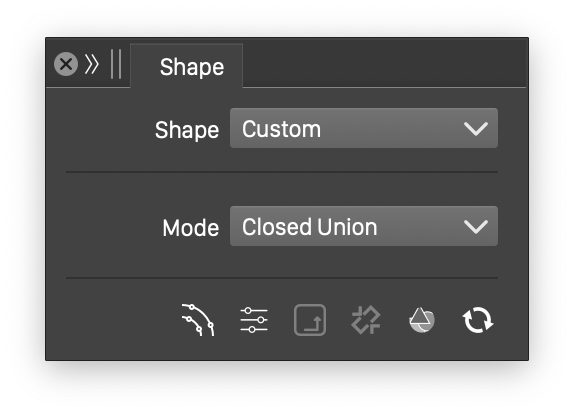Viewport: 574px width, 414px height.
Task: Open the Mode dropdown showing Closed Union
Action: click(364, 226)
